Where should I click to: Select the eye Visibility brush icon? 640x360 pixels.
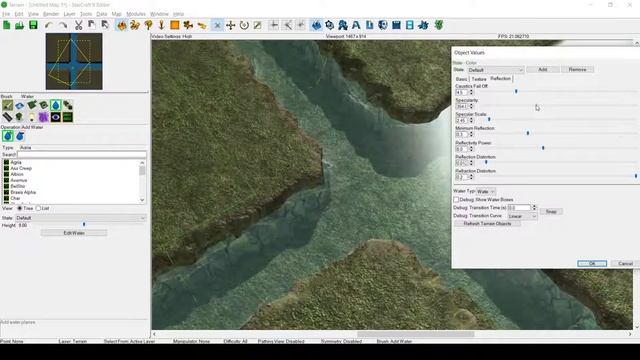(x=56, y=117)
